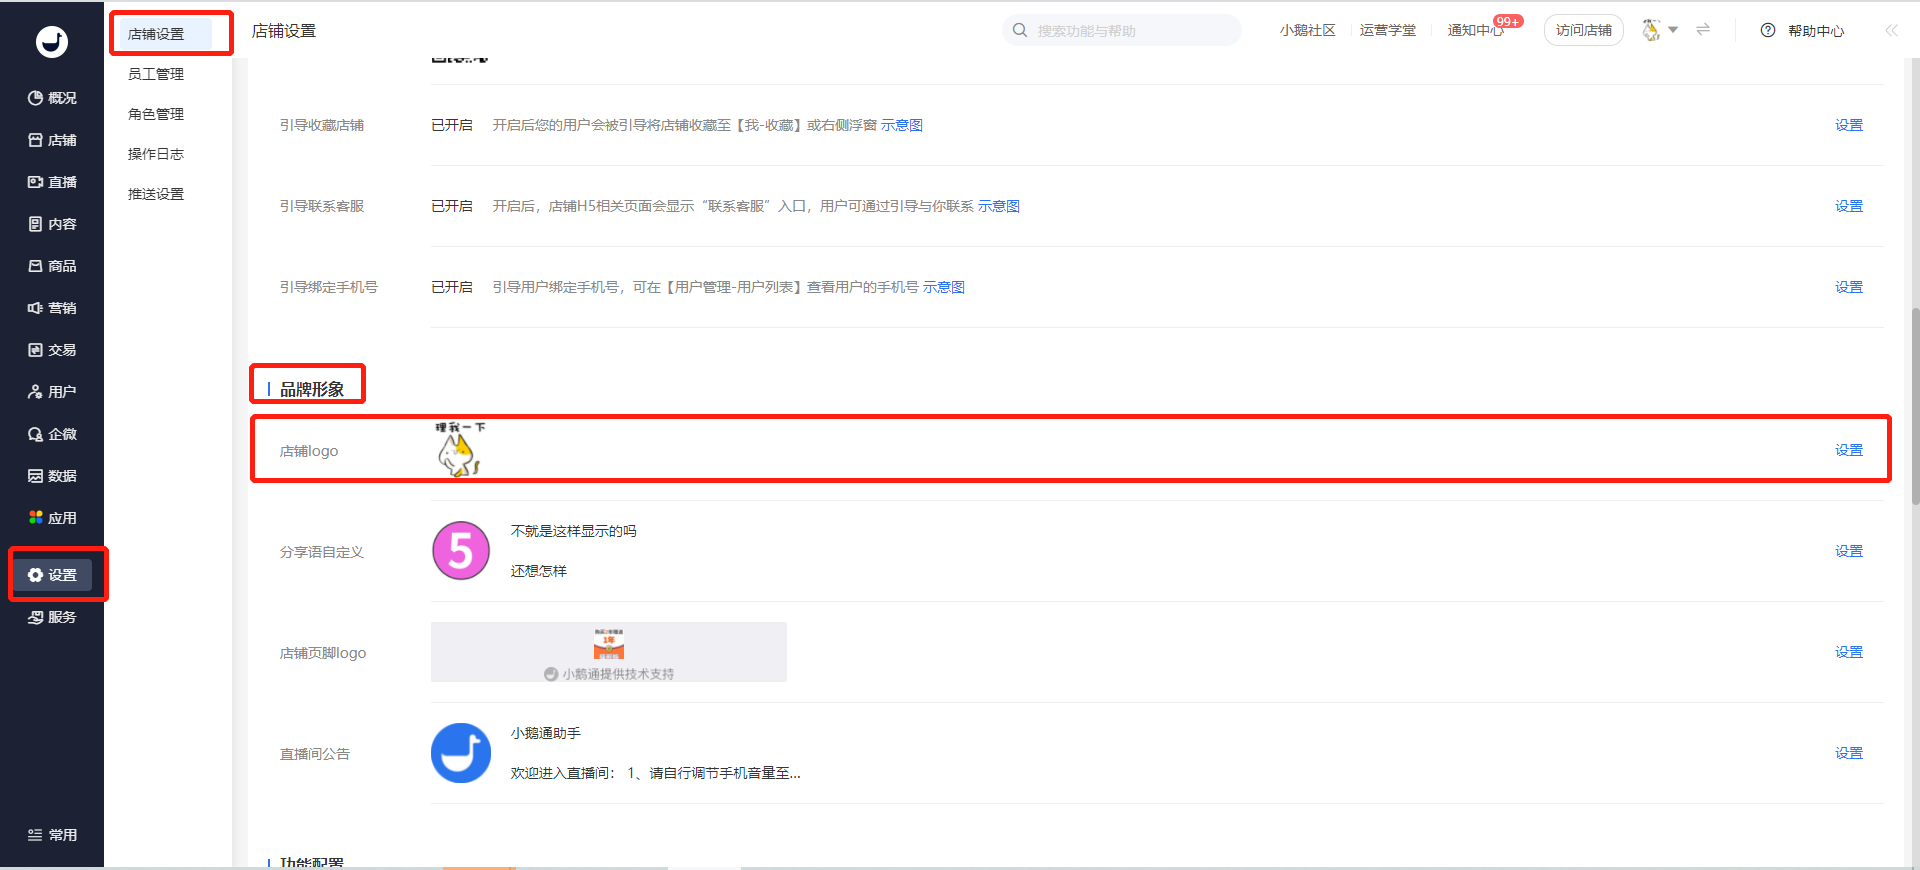Image resolution: width=1920 pixels, height=870 pixels.
Task: Select the 员工管理 submenu item
Action: coord(156,74)
